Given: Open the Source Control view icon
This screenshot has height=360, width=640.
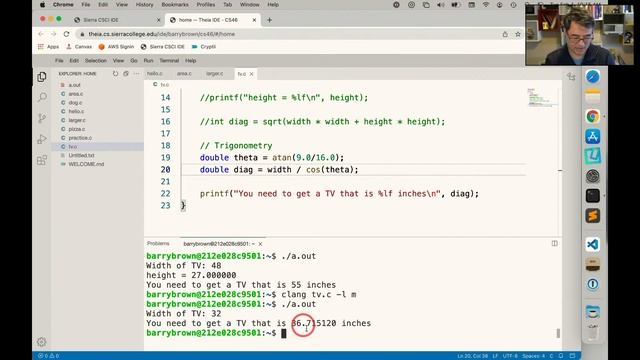Looking at the screenshot, I should [42, 118].
